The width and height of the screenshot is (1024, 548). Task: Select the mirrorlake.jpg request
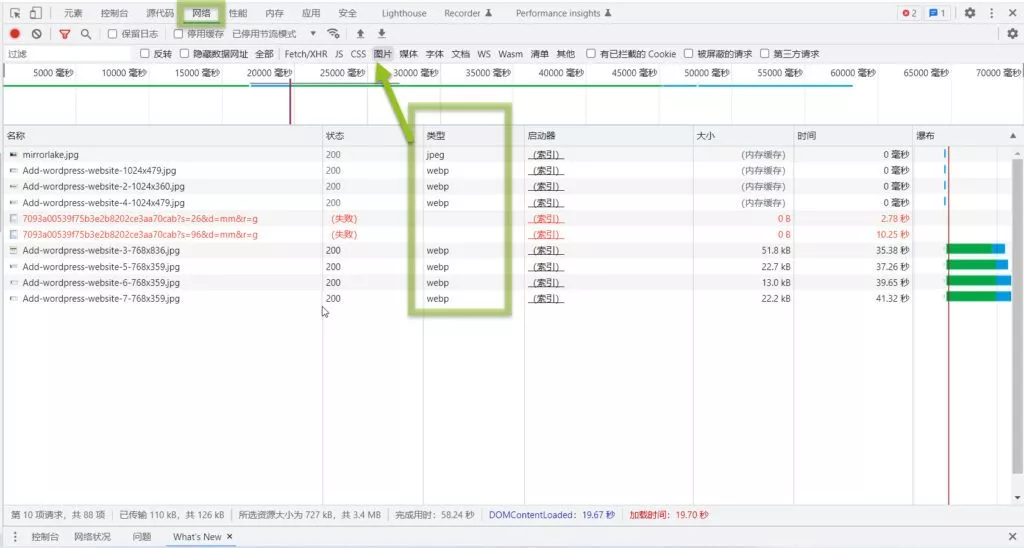click(x=50, y=155)
